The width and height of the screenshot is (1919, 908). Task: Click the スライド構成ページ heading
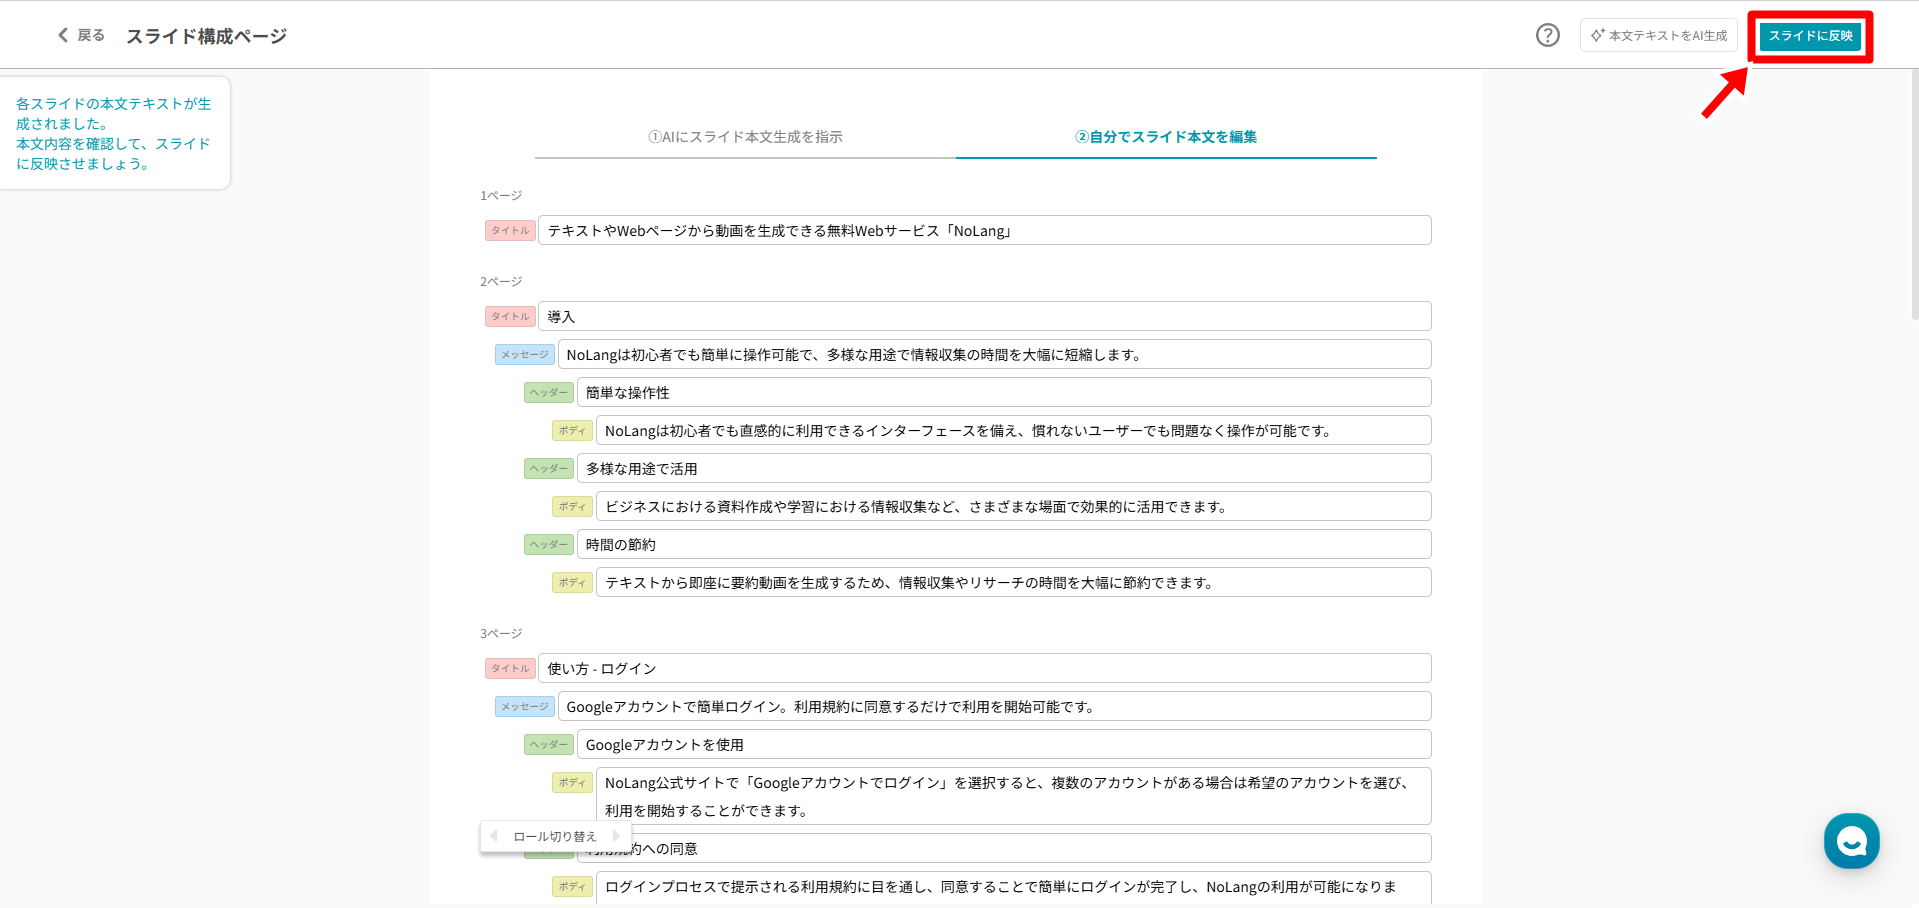[206, 36]
